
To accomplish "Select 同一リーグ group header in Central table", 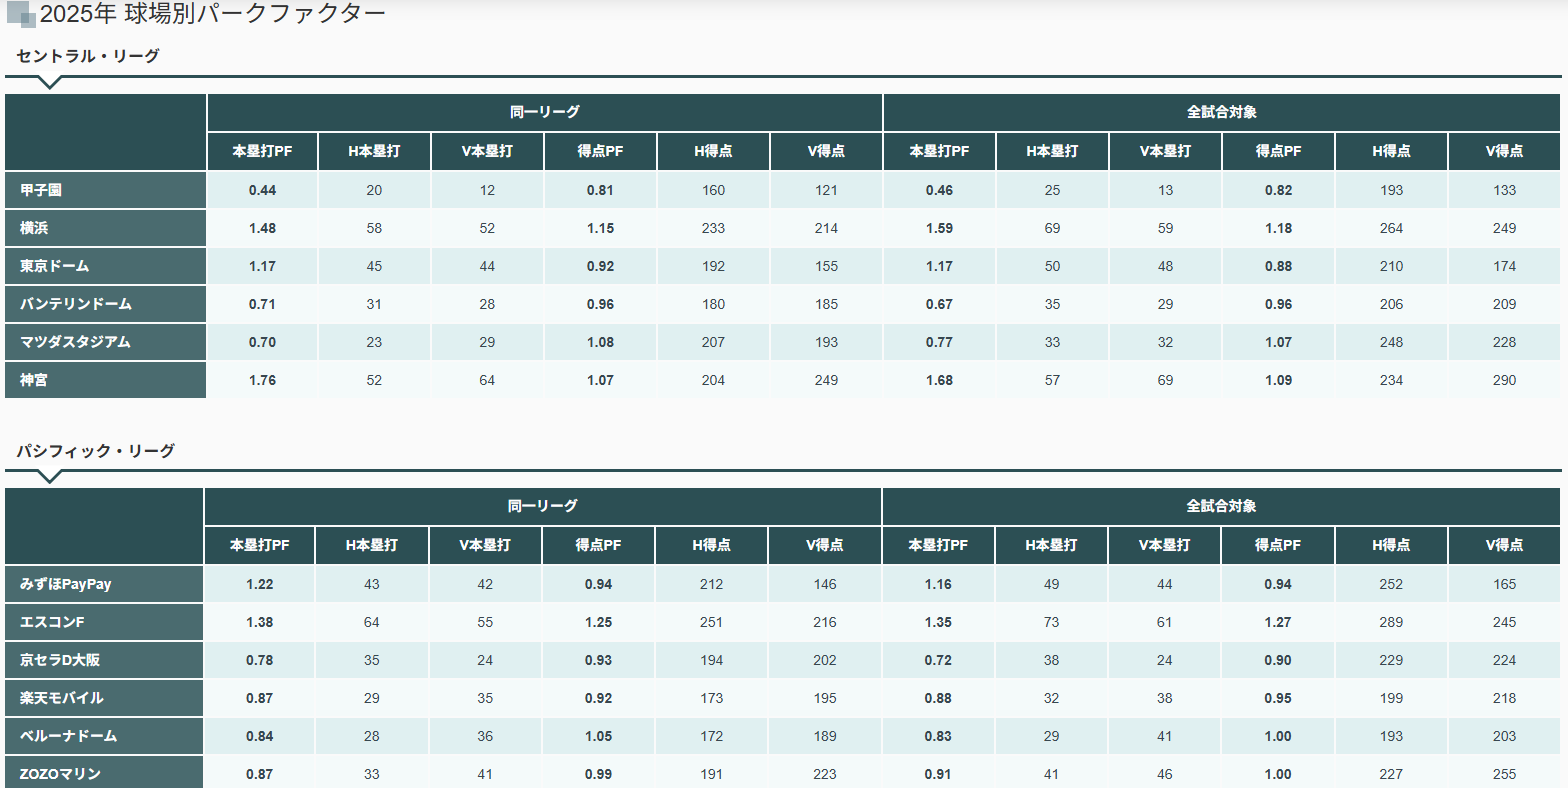I will tap(544, 112).
